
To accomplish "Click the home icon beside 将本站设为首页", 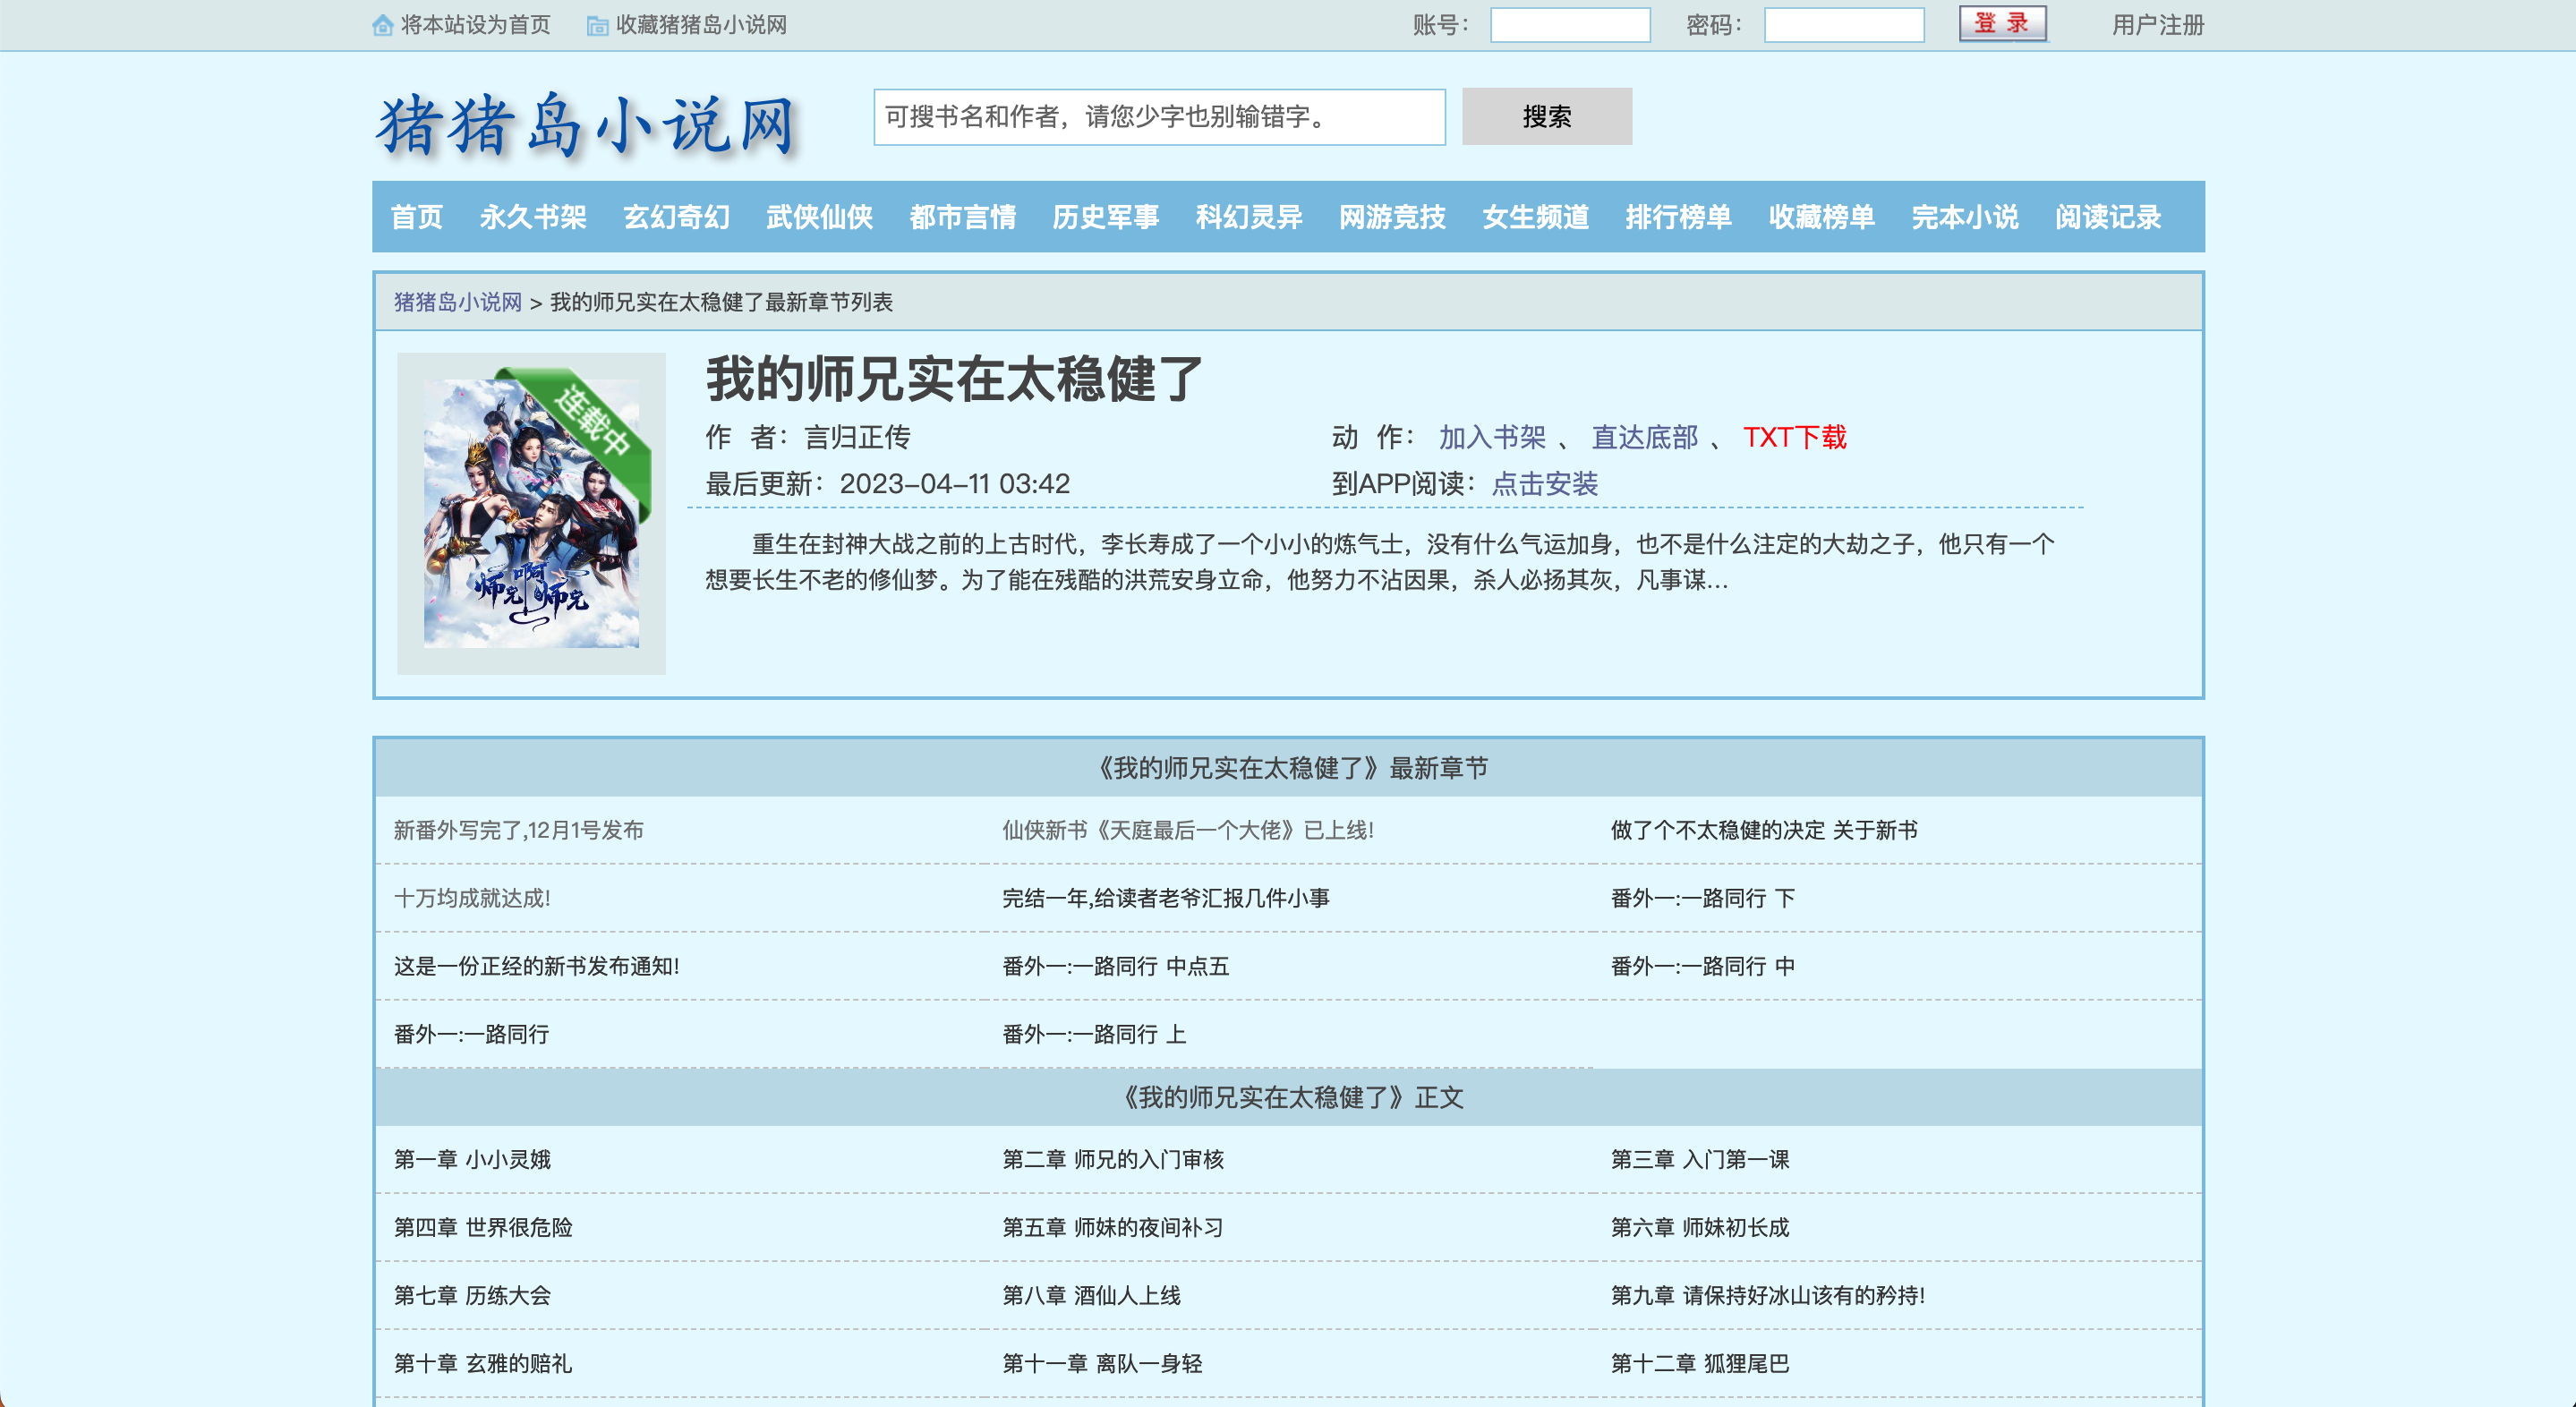I will tap(382, 25).
